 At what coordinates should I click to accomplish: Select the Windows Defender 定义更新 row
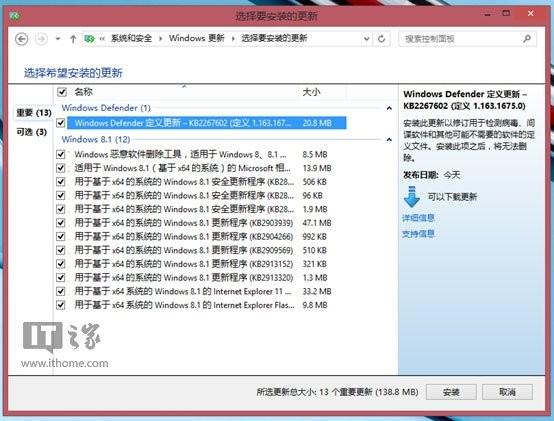[x=207, y=123]
